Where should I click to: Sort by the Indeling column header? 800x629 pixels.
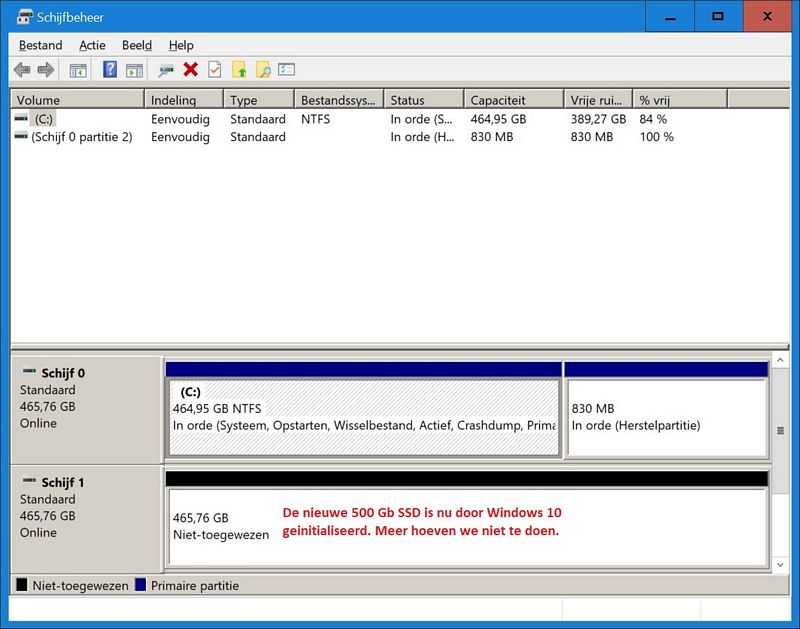(184, 99)
